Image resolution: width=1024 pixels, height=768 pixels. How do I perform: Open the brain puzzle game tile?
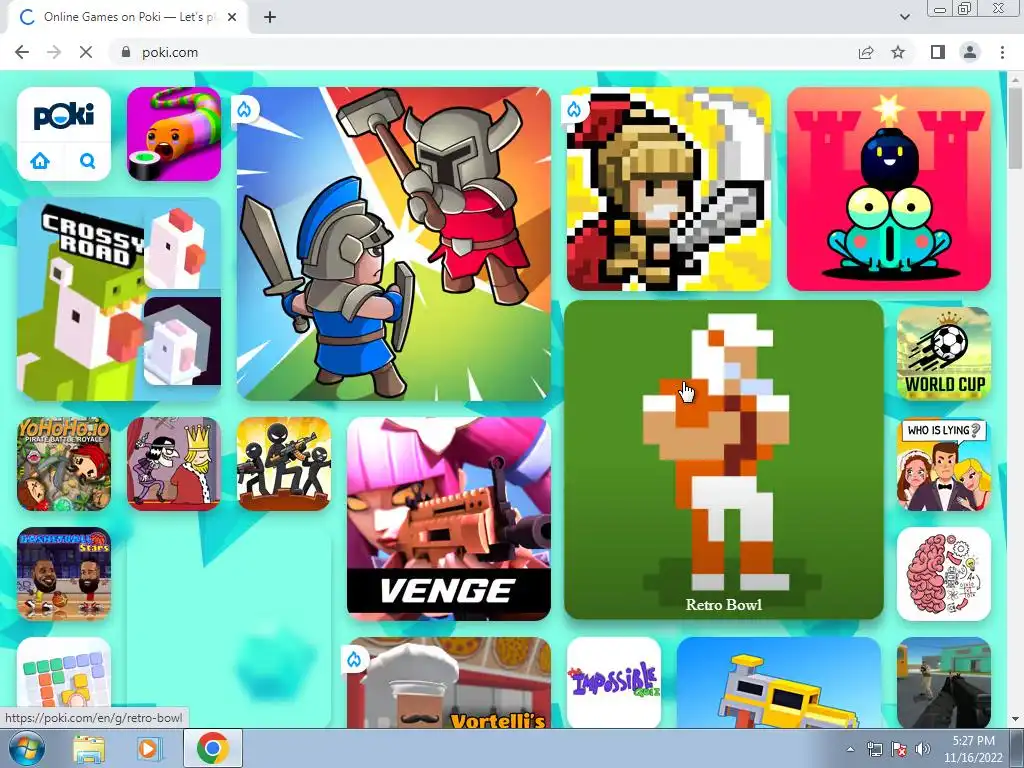pos(944,574)
